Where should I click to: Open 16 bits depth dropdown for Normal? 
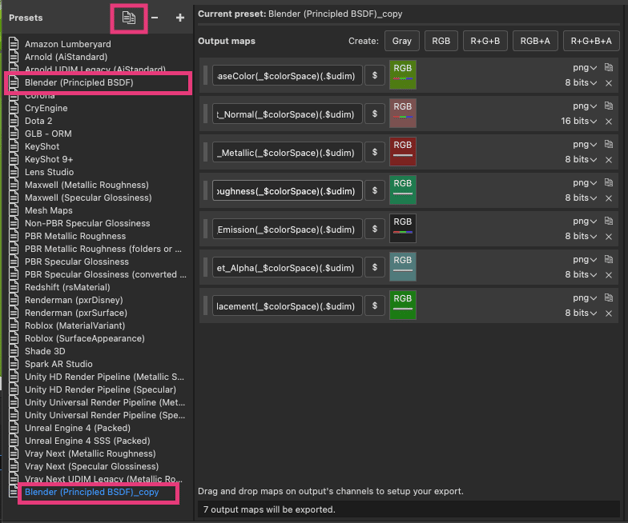(579, 121)
